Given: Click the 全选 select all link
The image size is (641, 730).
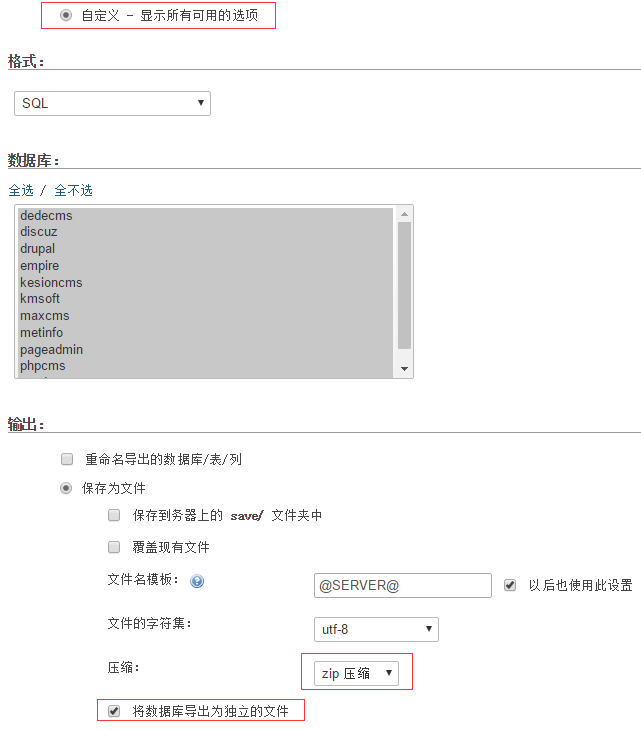Looking at the screenshot, I should pos(21,190).
